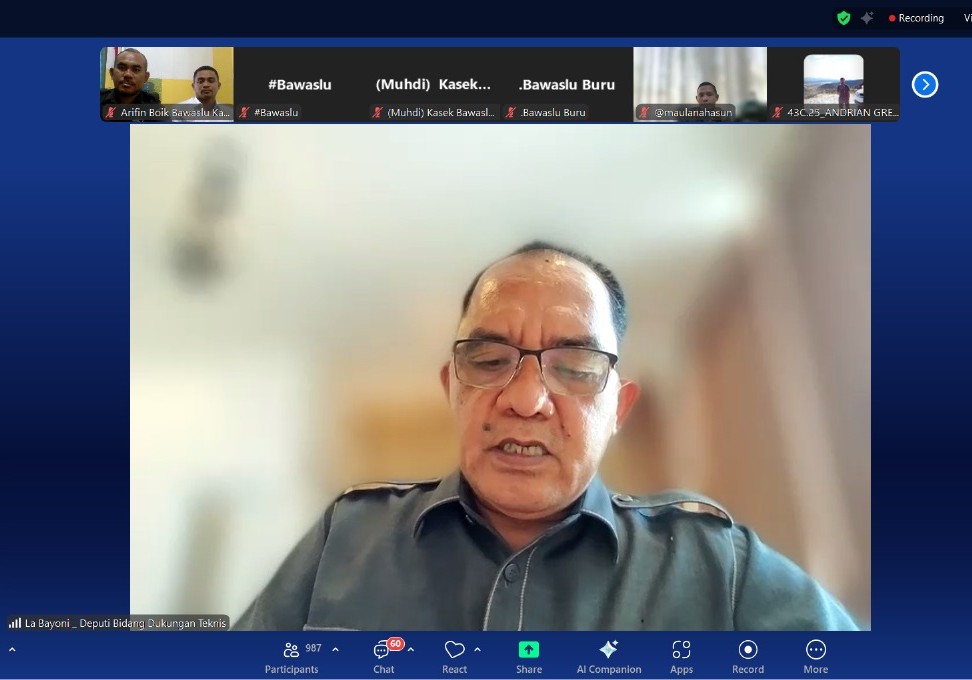Screen dimensions: 972x680
Task: Click the Share label text
Action: pos(529,669)
